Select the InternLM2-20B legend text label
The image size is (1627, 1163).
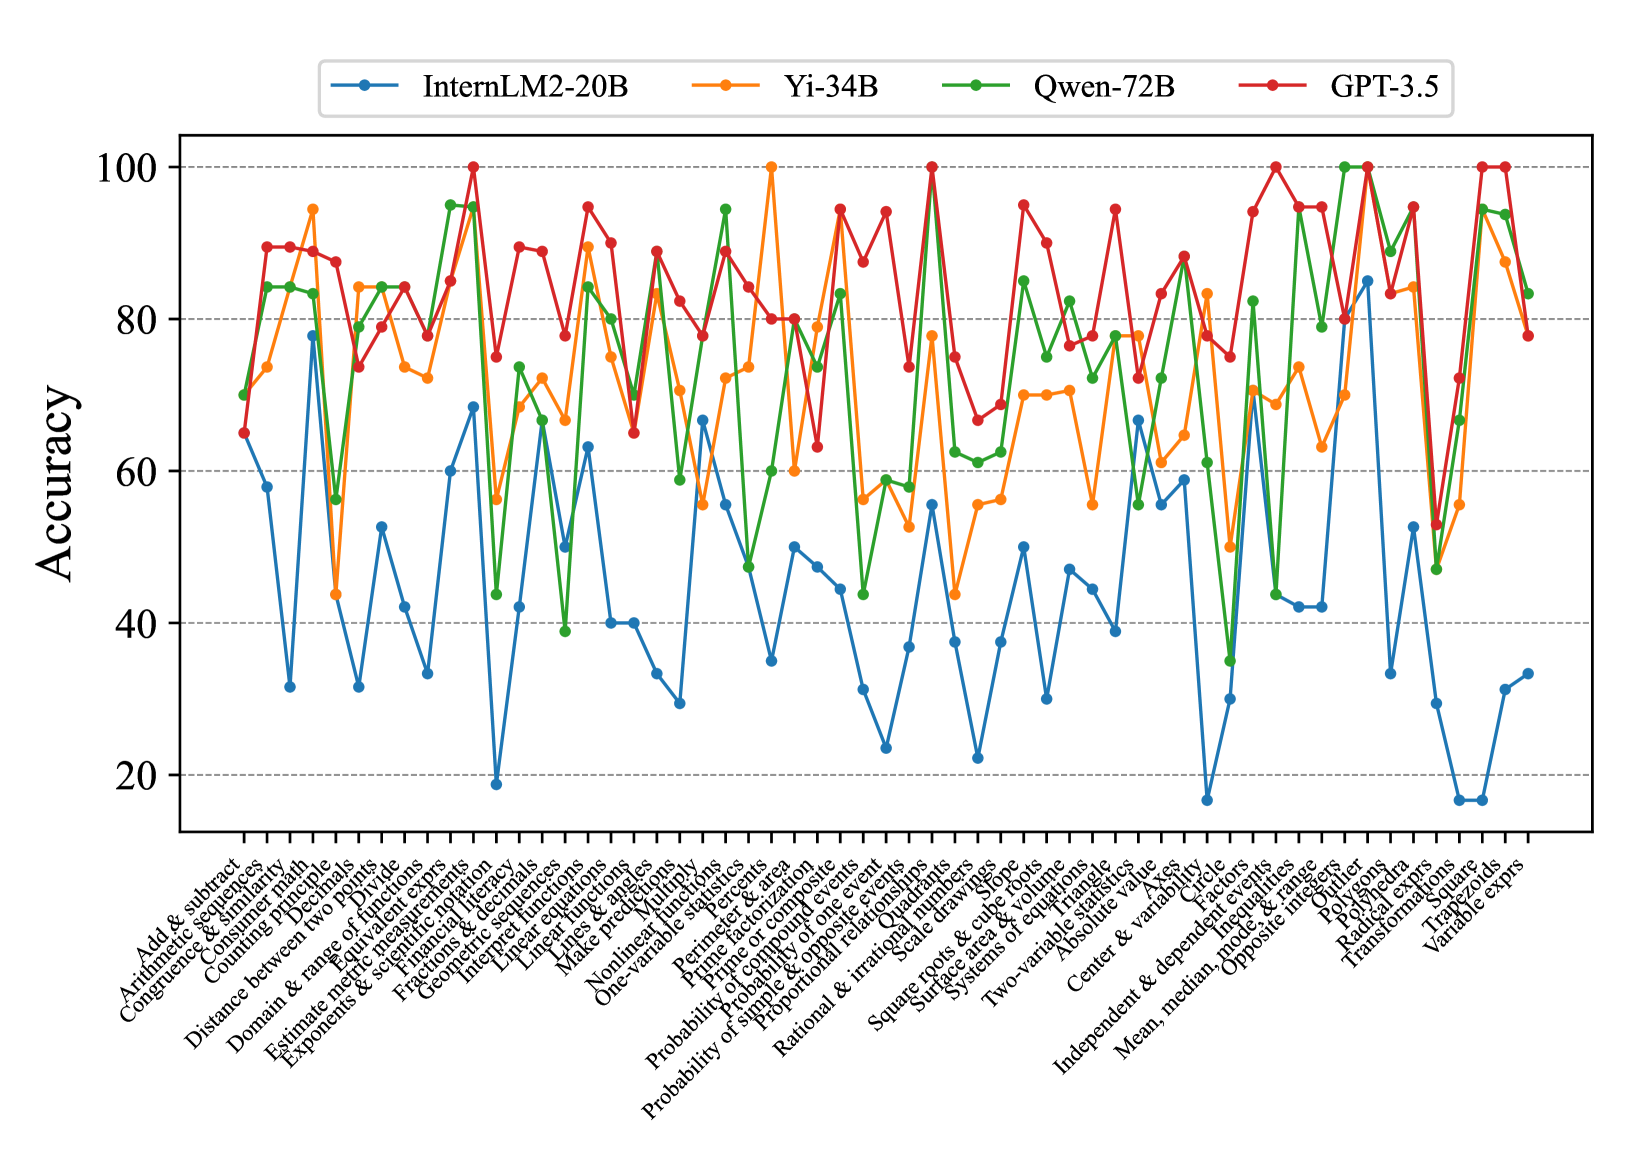pyautogui.click(x=525, y=87)
